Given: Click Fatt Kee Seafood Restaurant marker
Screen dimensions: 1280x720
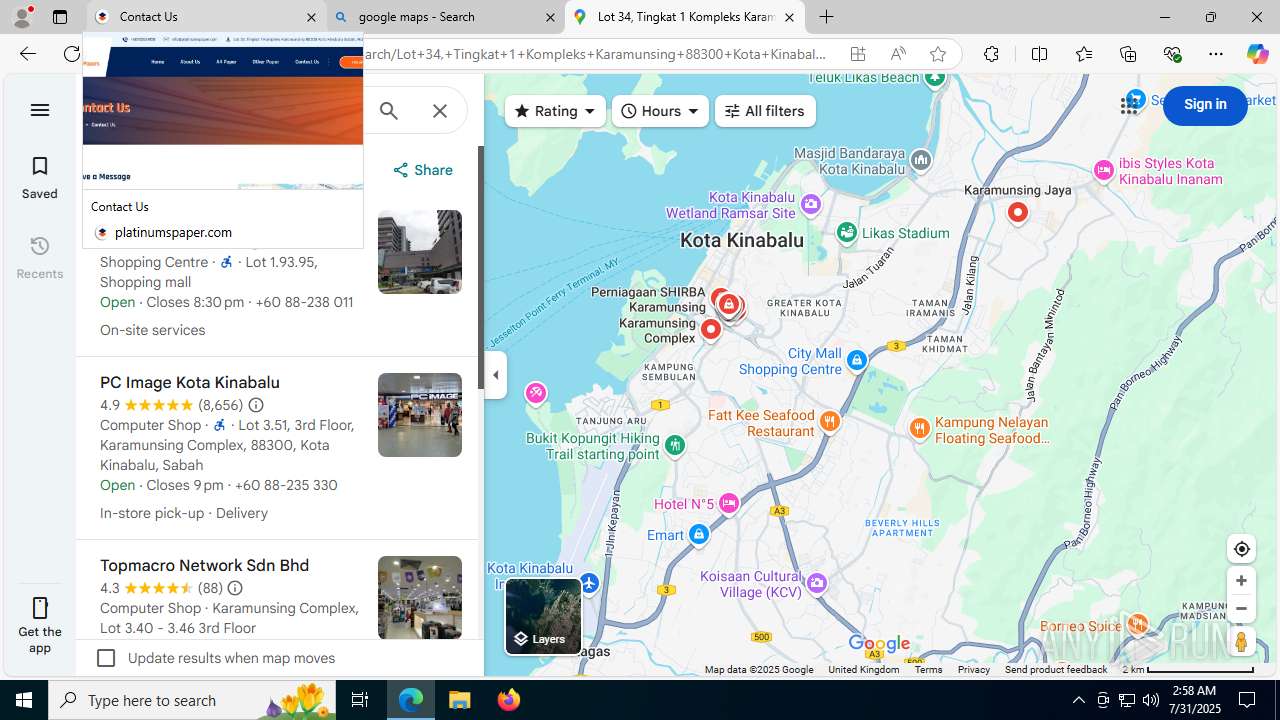Looking at the screenshot, I should [829, 422].
